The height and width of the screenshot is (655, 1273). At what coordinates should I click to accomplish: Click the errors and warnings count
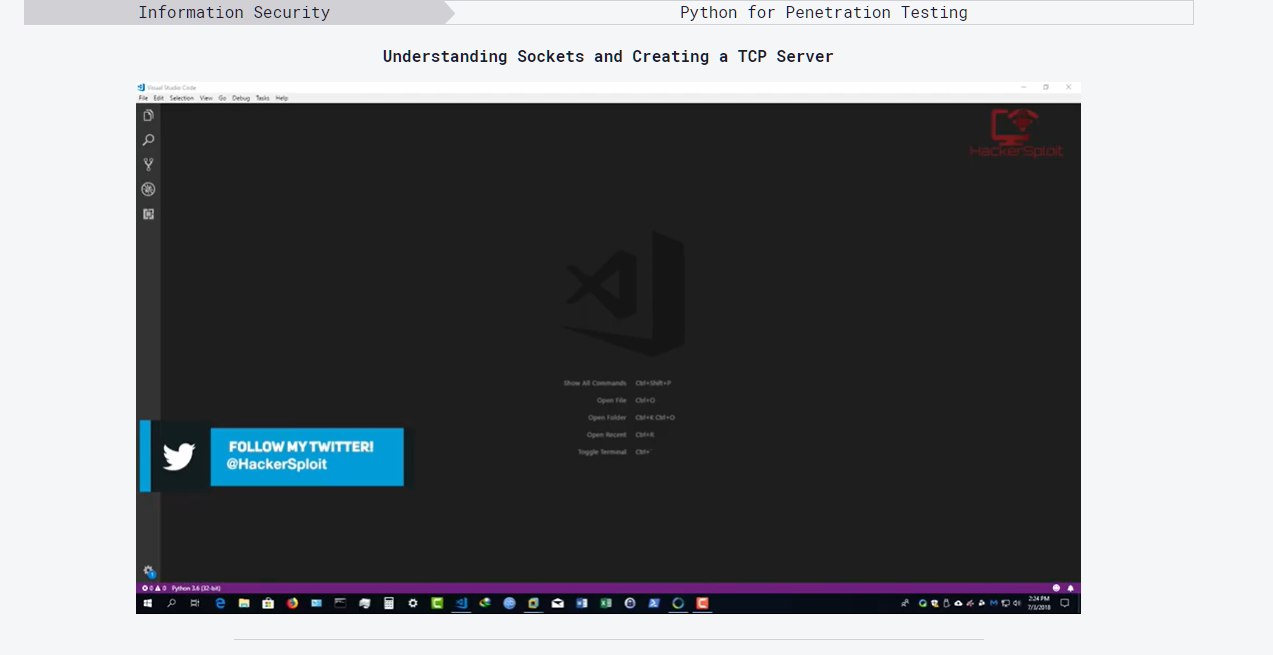click(153, 588)
